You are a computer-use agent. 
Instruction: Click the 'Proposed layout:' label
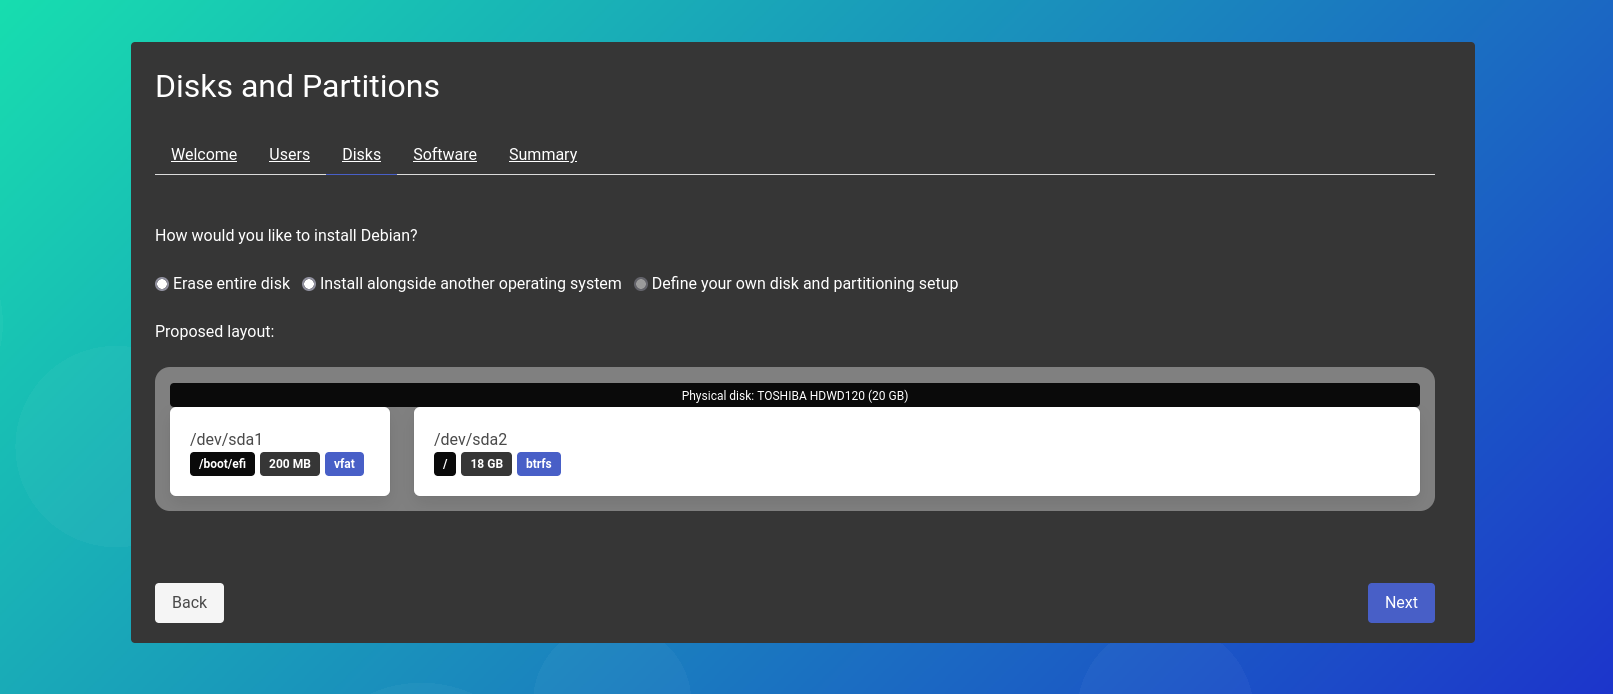(214, 332)
